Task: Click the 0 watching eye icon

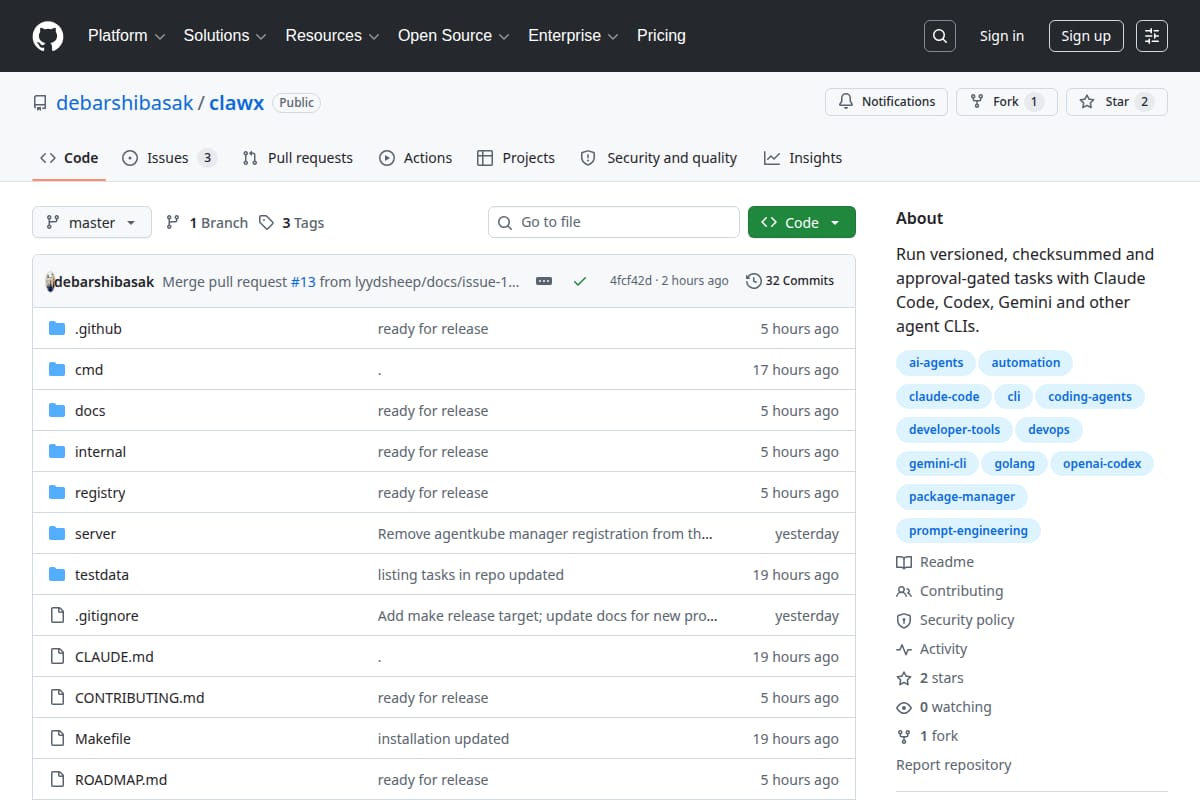Action: click(904, 707)
